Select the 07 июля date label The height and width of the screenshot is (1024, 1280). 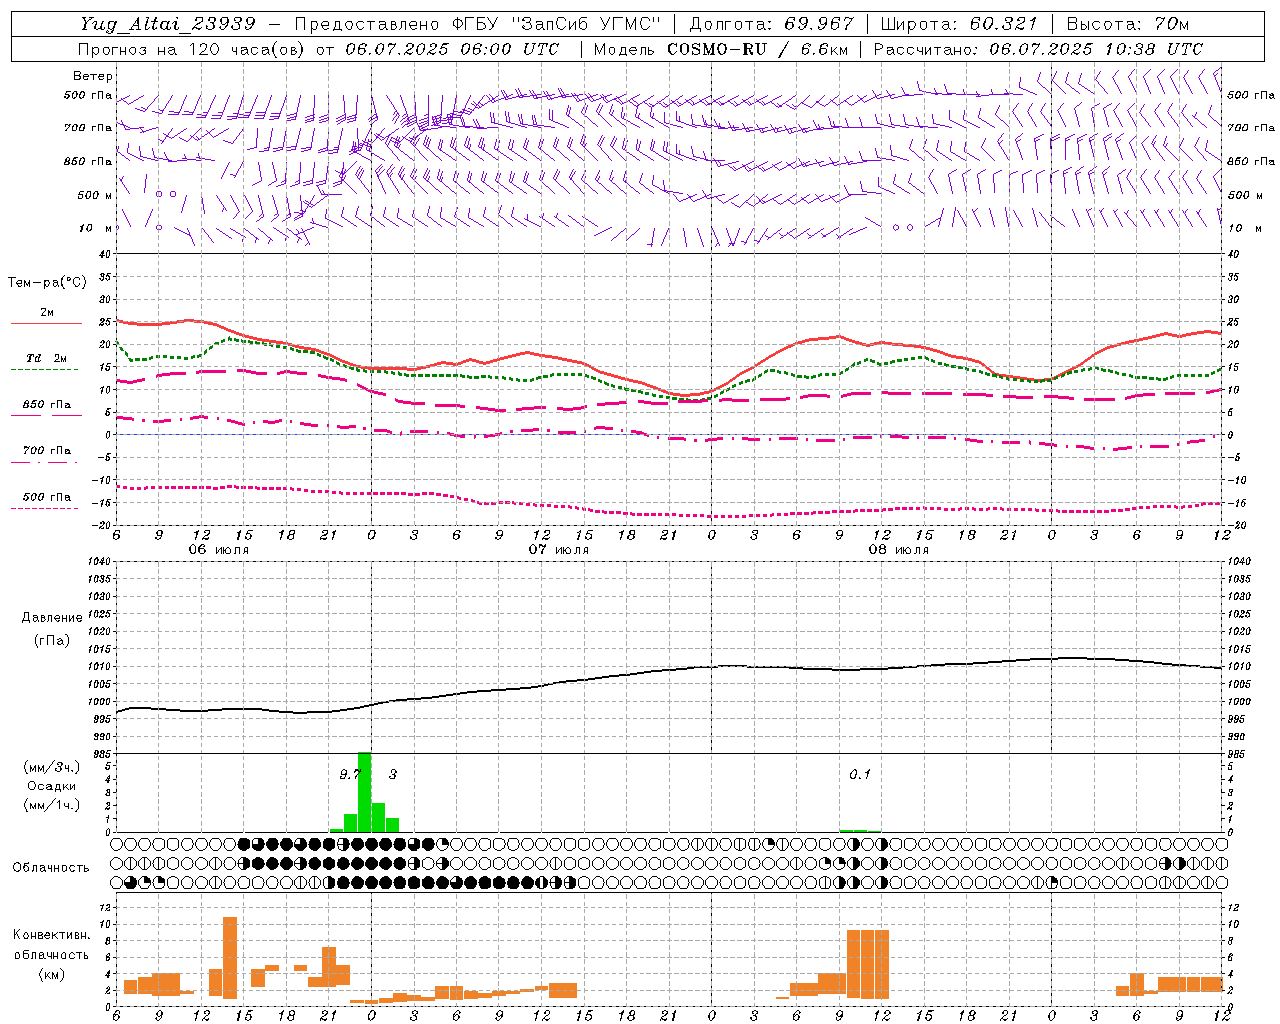point(559,550)
